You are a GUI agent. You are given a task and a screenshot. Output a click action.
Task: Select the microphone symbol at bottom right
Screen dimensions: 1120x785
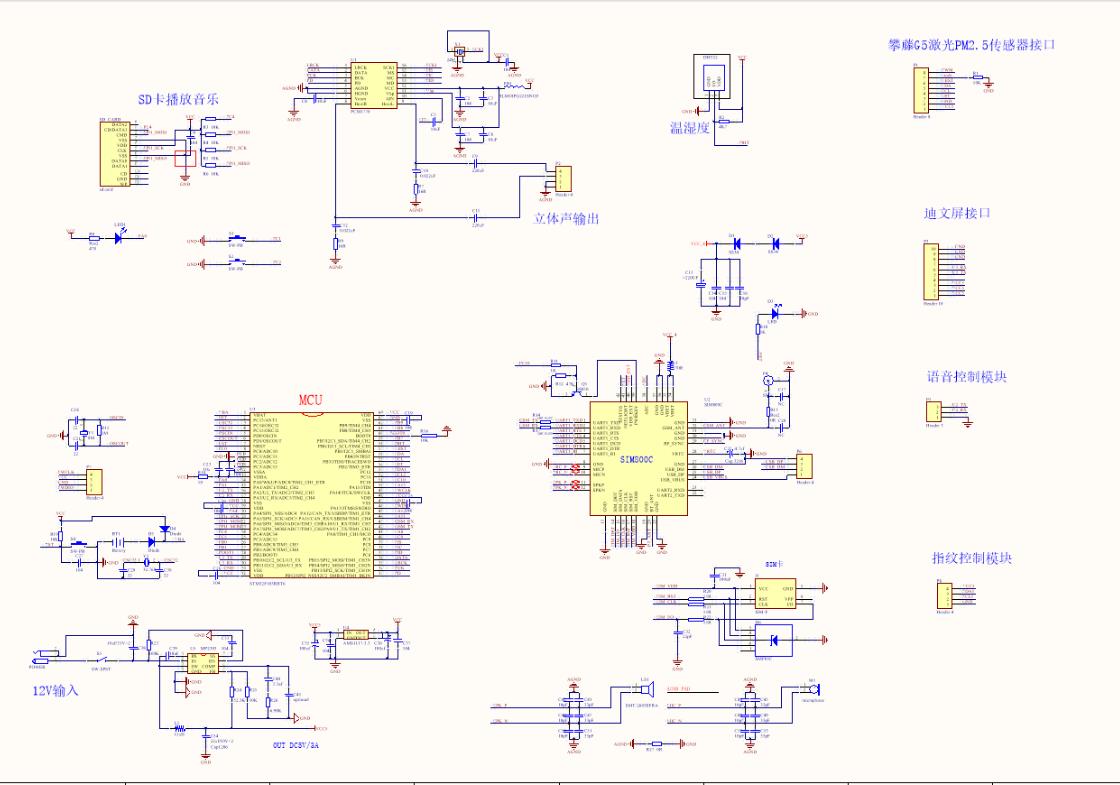(x=814, y=689)
